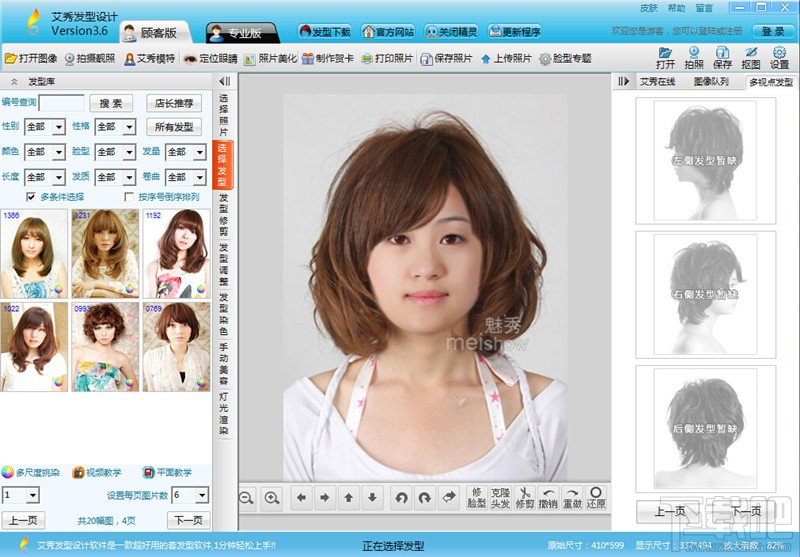Click 上传照片 to upload the photo
The height and width of the screenshot is (557, 800).
point(506,59)
